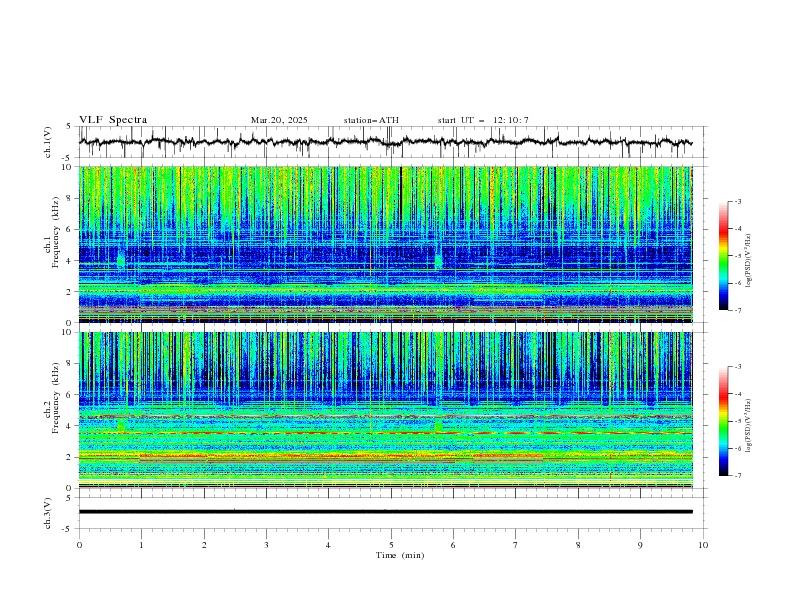Screen dimensions: 792x612
Task: Click inside the ch.2 spectrogram panel
Action: coord(385,410)
